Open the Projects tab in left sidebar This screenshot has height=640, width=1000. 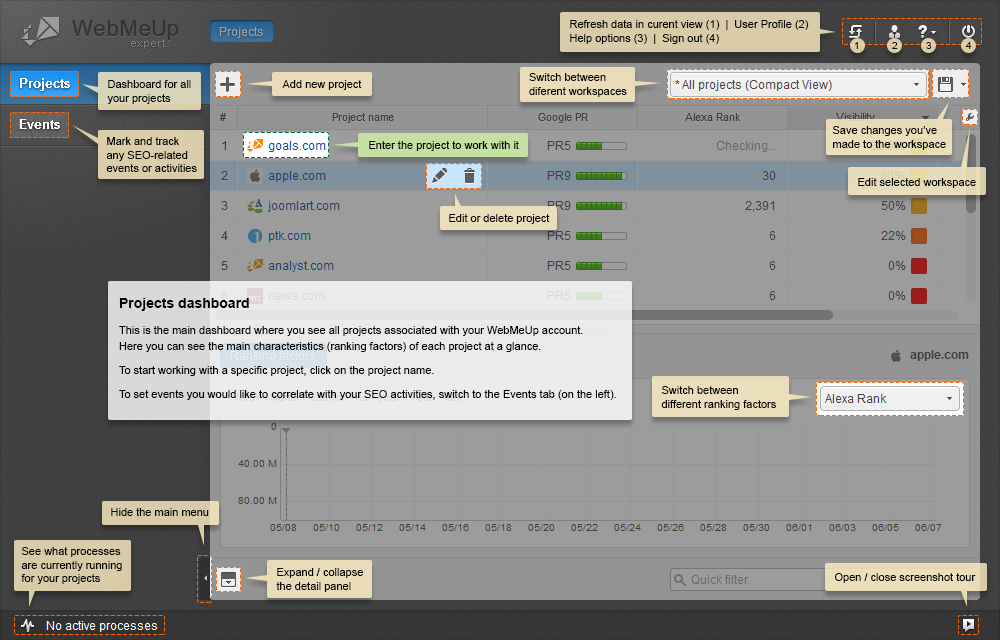(45, 84)
